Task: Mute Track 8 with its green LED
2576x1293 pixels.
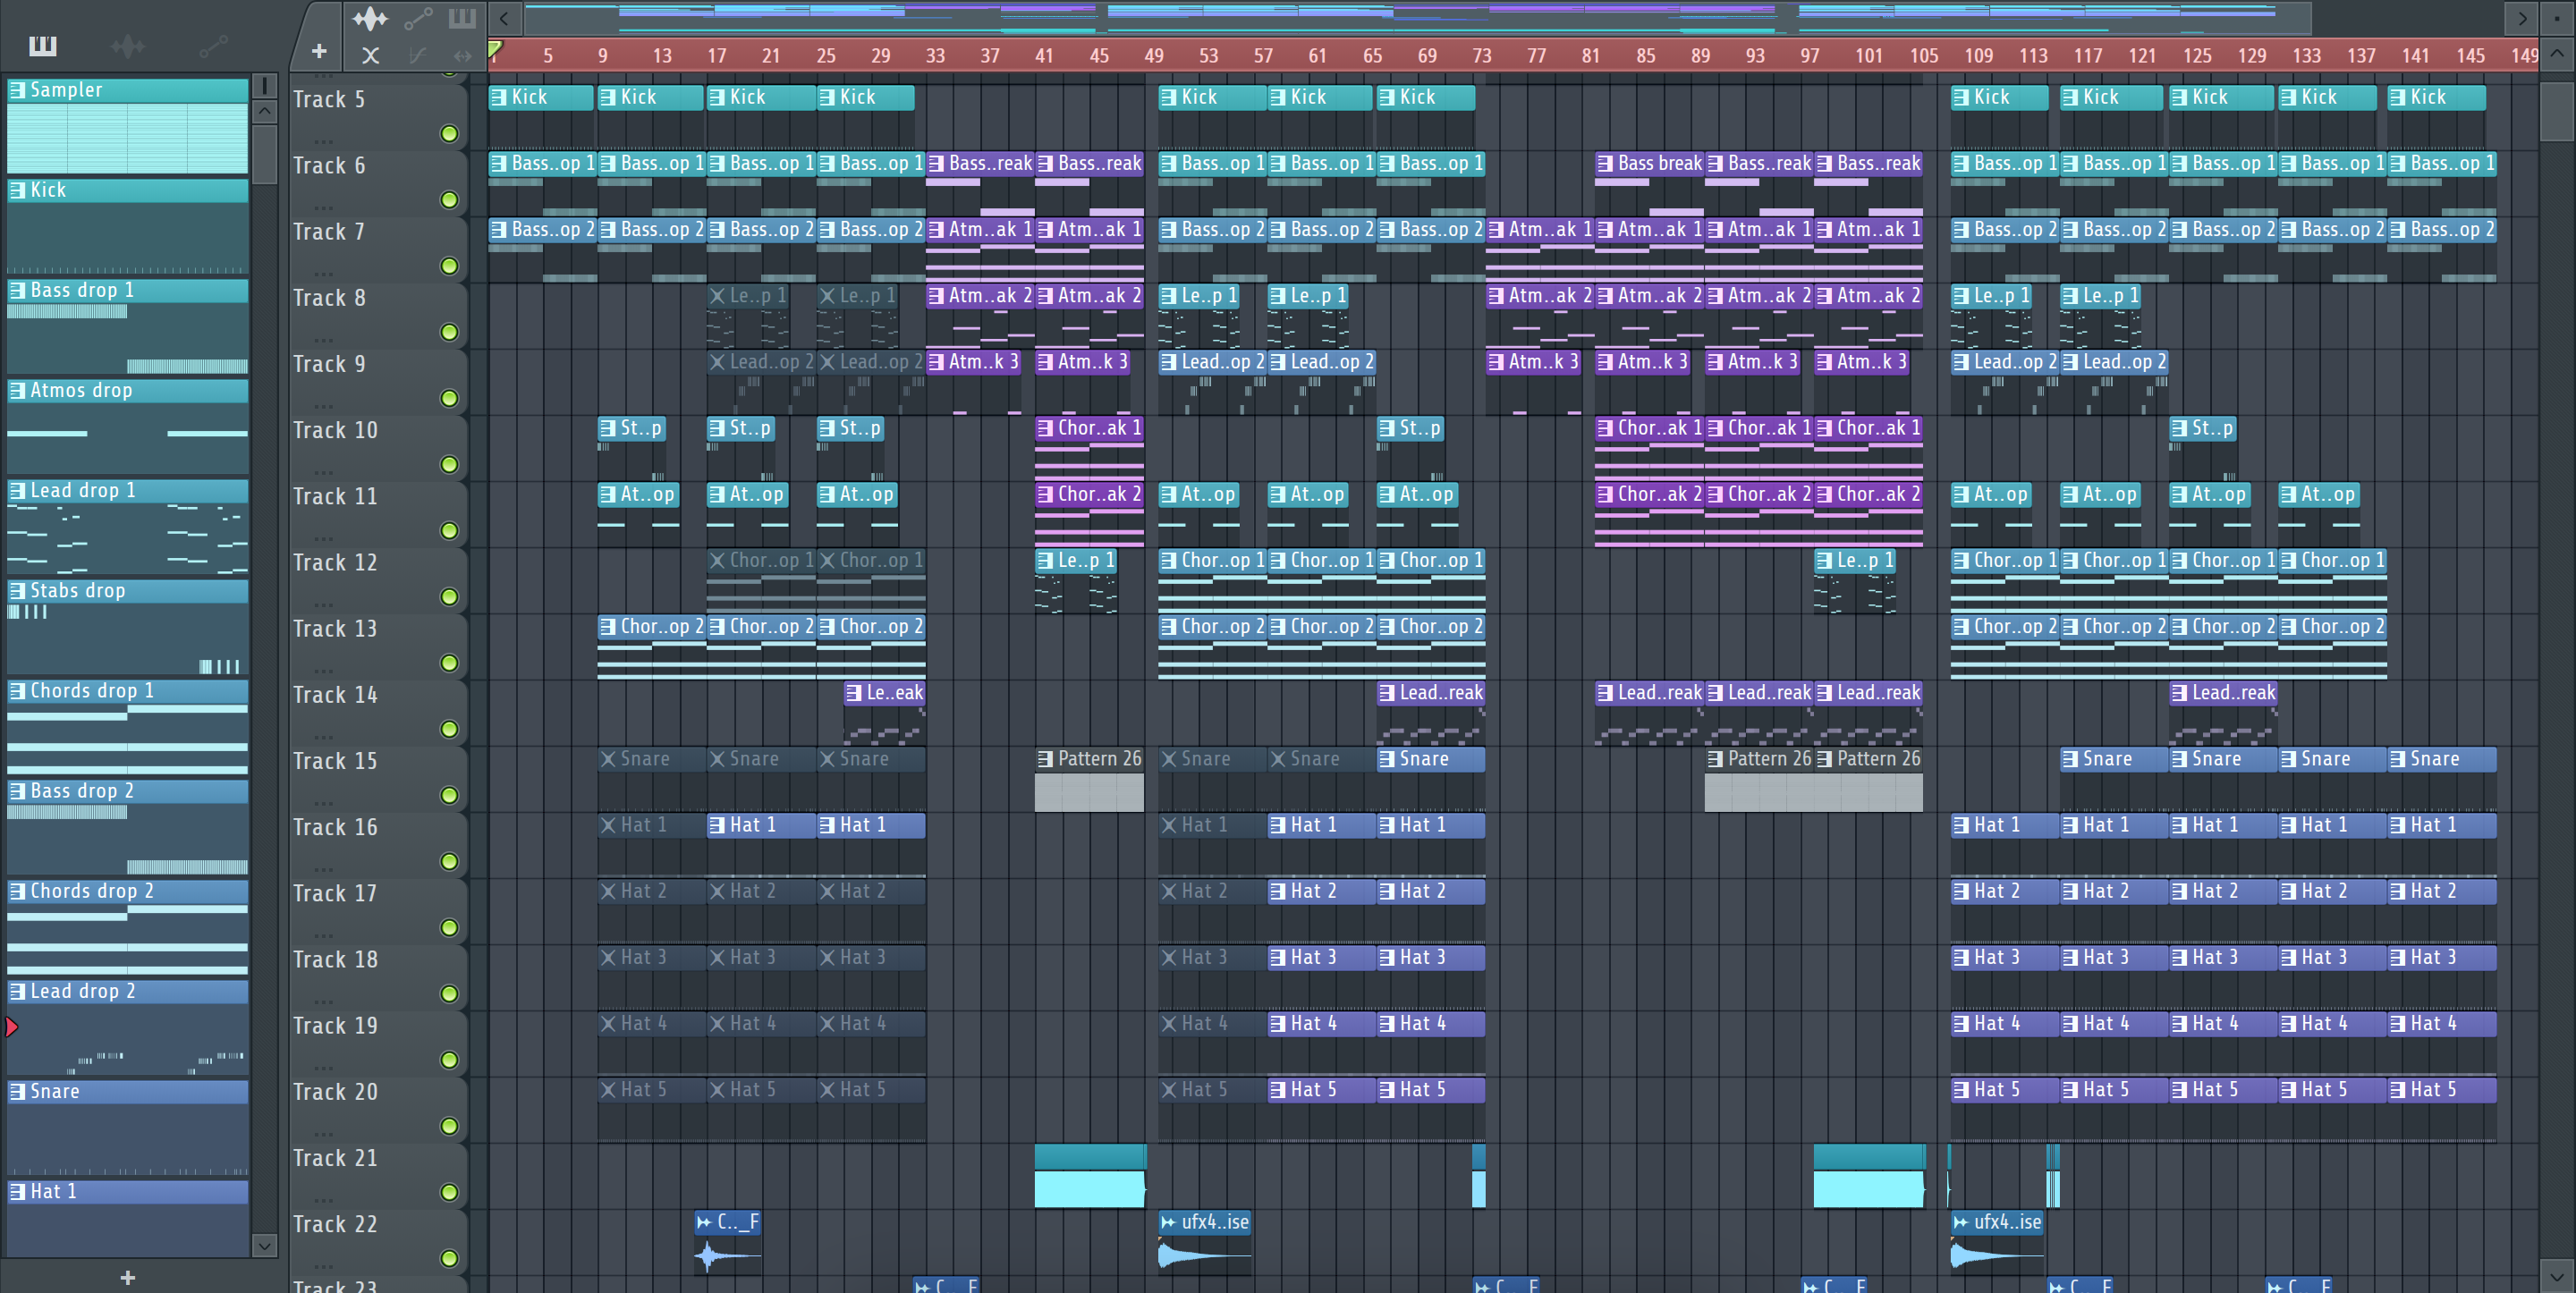Action: point(450,332)
